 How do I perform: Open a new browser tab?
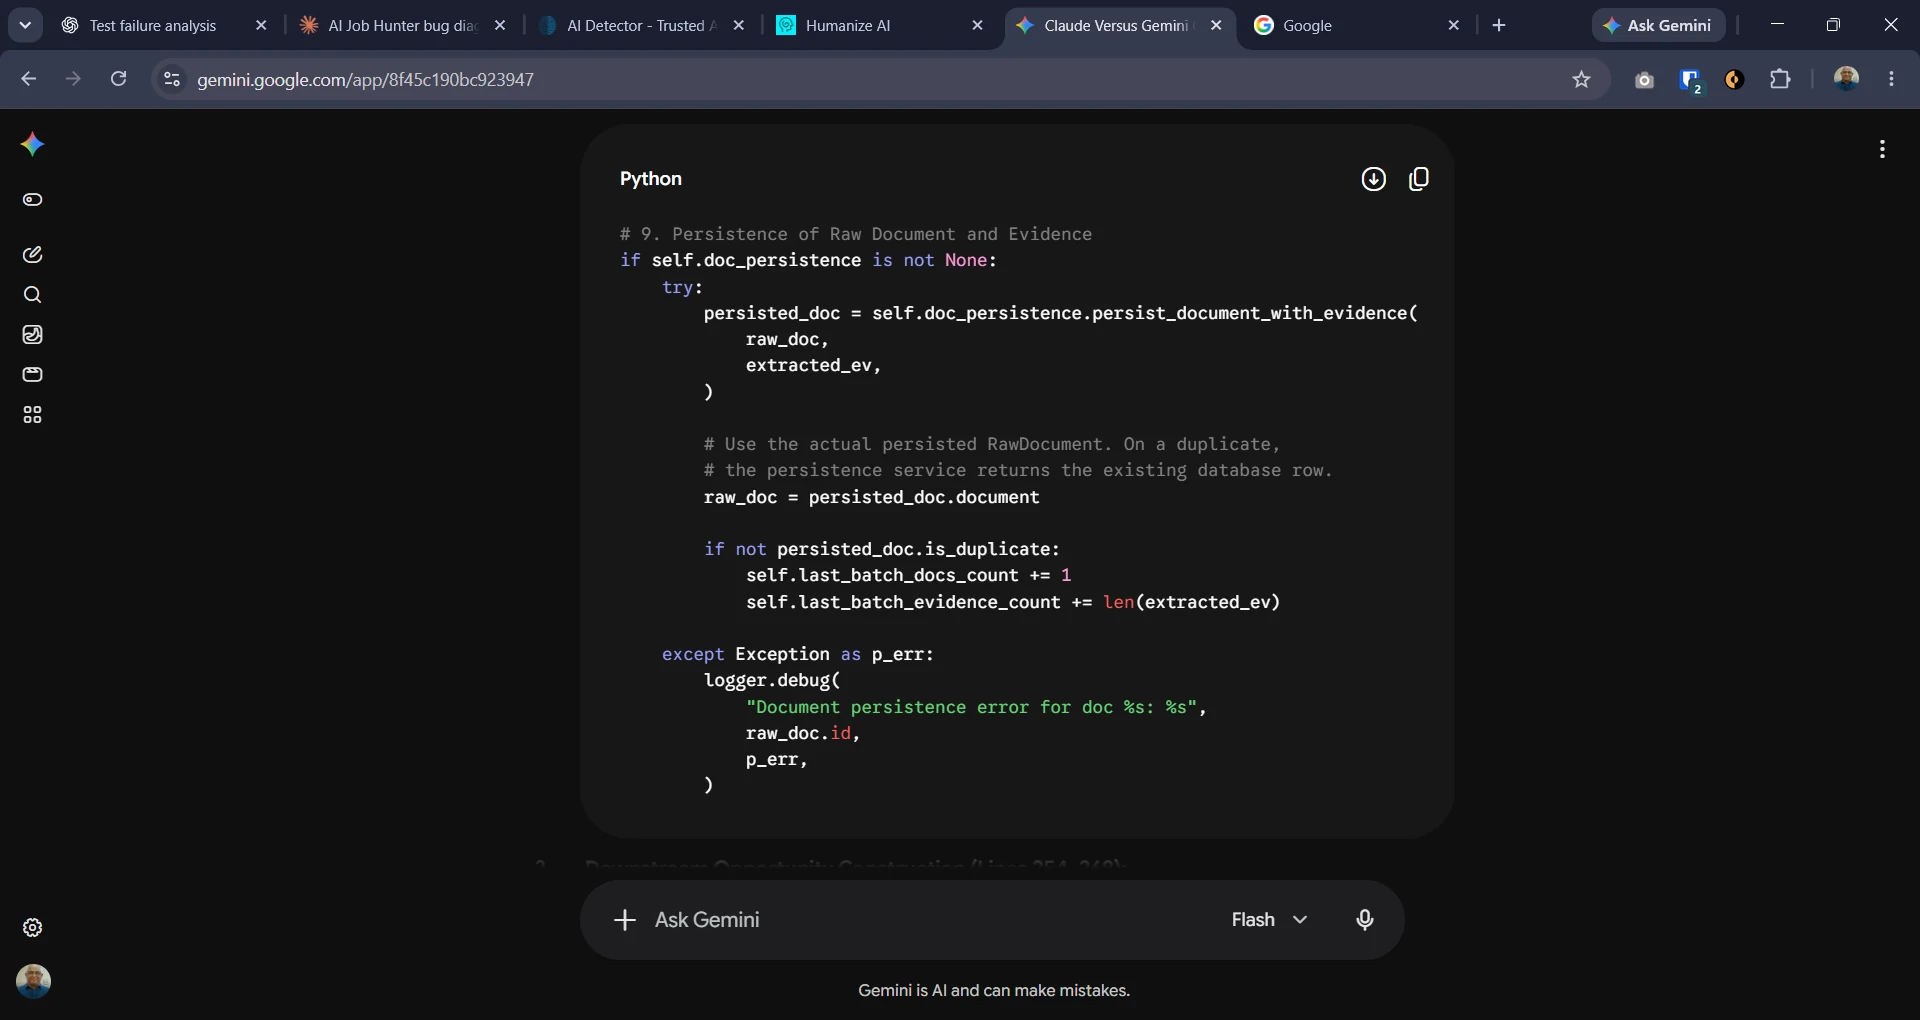(1498, 26)
